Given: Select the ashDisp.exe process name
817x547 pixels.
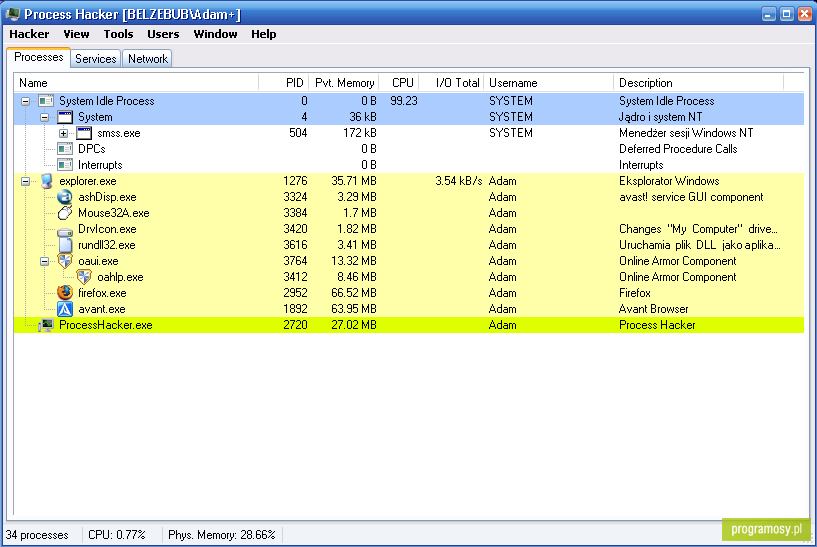Looking at the screenshot, I should (x=107, y=197).
